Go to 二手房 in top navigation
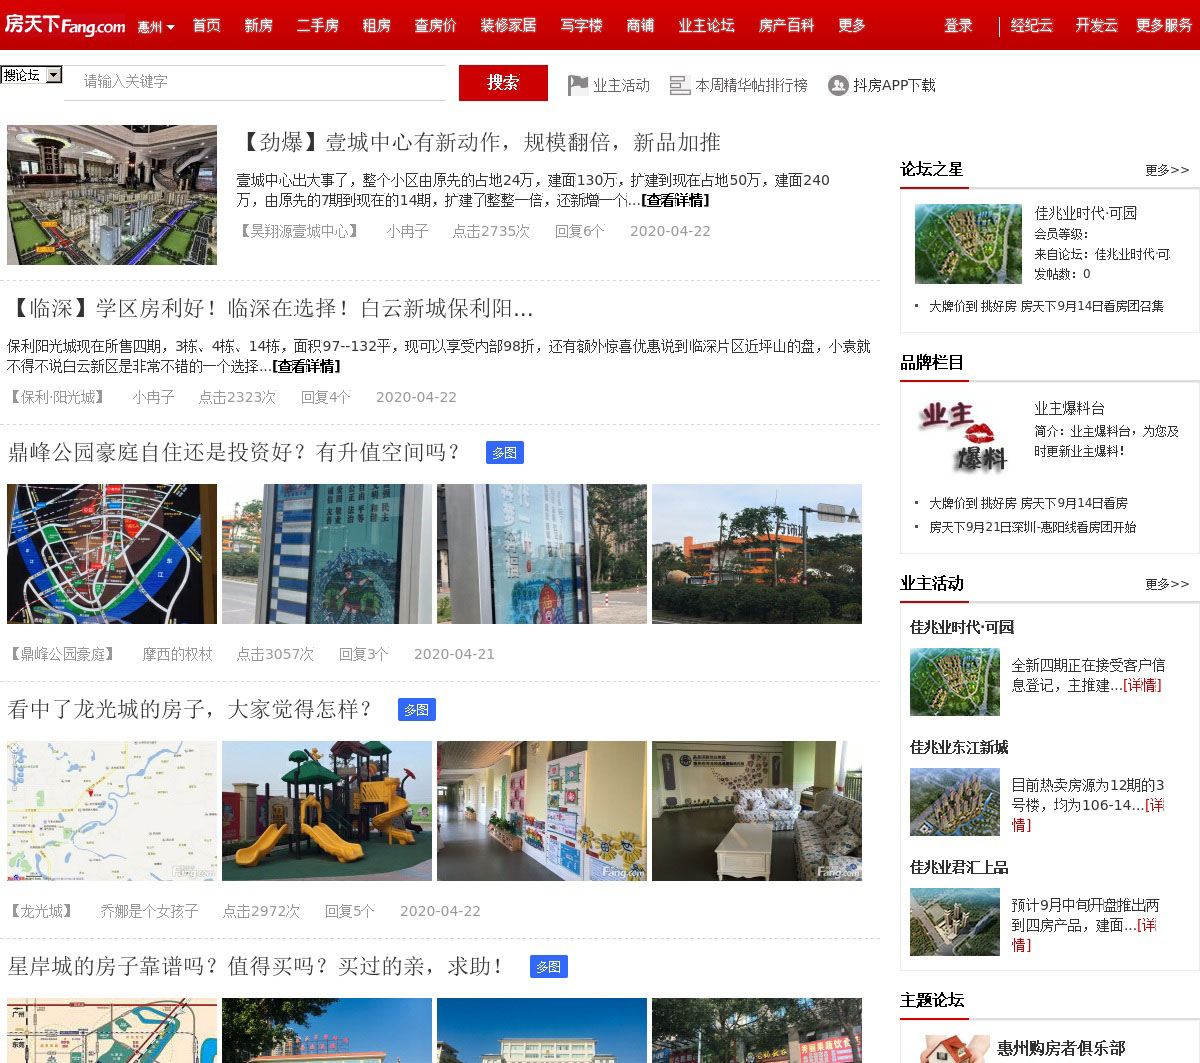 [x=317, y=25]
